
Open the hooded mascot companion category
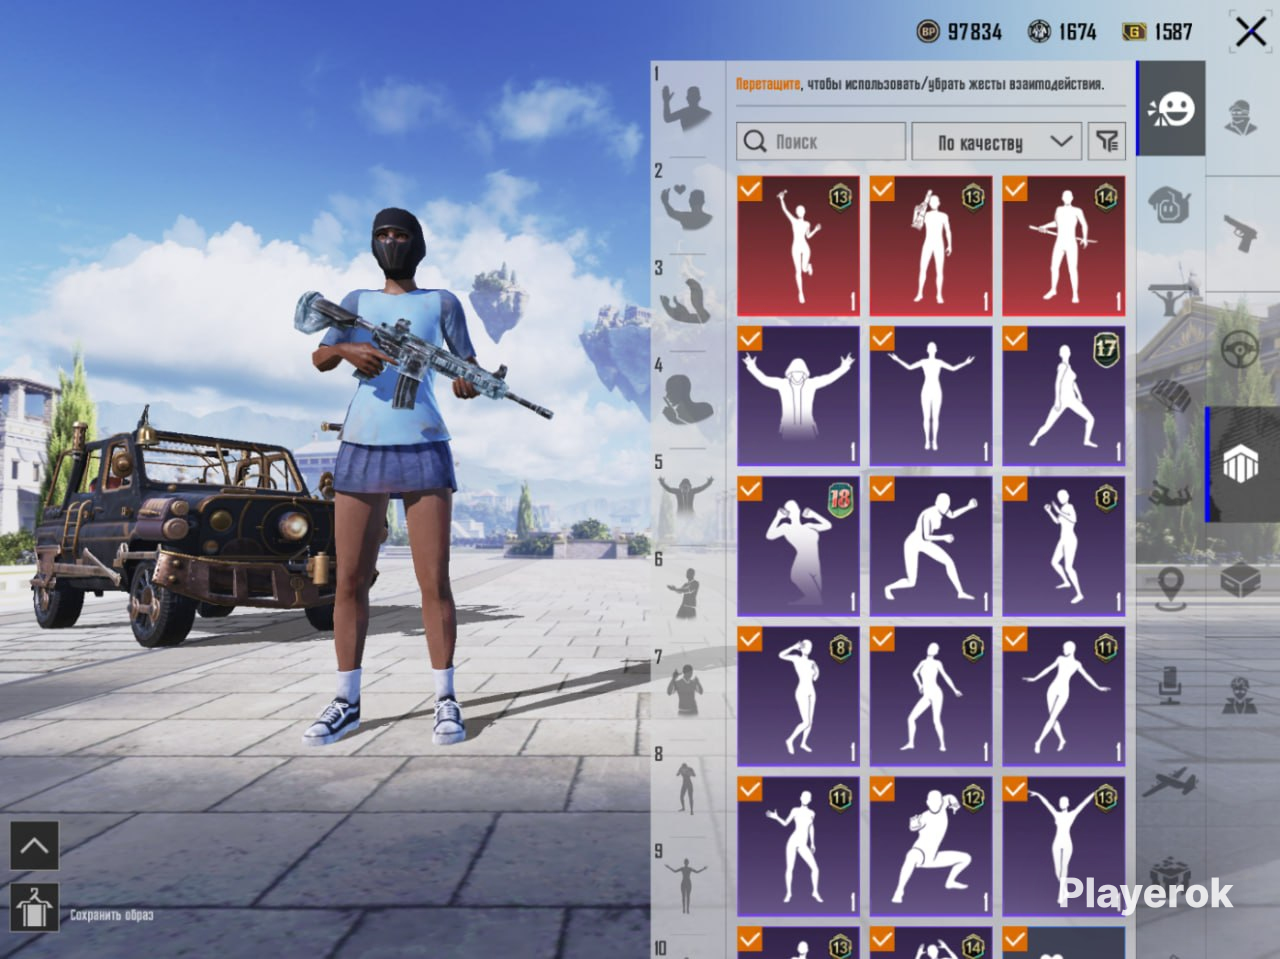point(1170,205)
